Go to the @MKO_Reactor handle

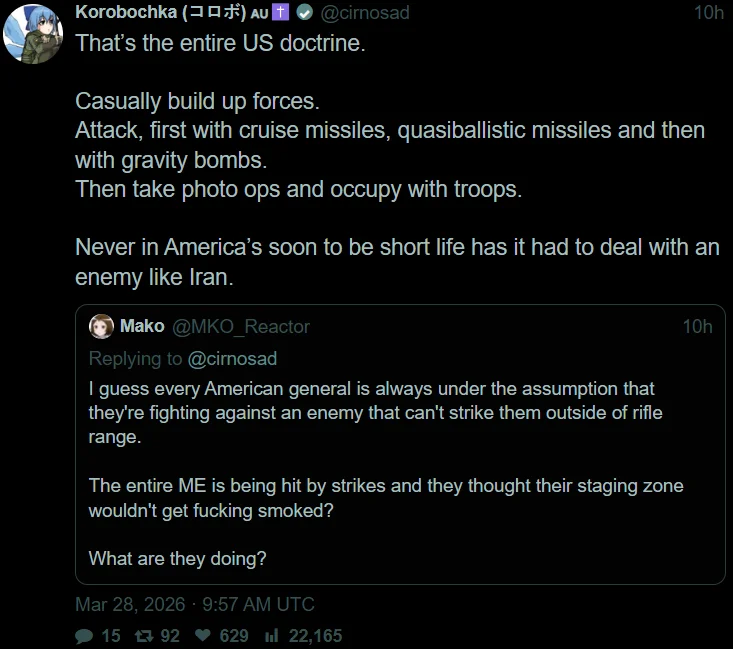click(241, 326)
